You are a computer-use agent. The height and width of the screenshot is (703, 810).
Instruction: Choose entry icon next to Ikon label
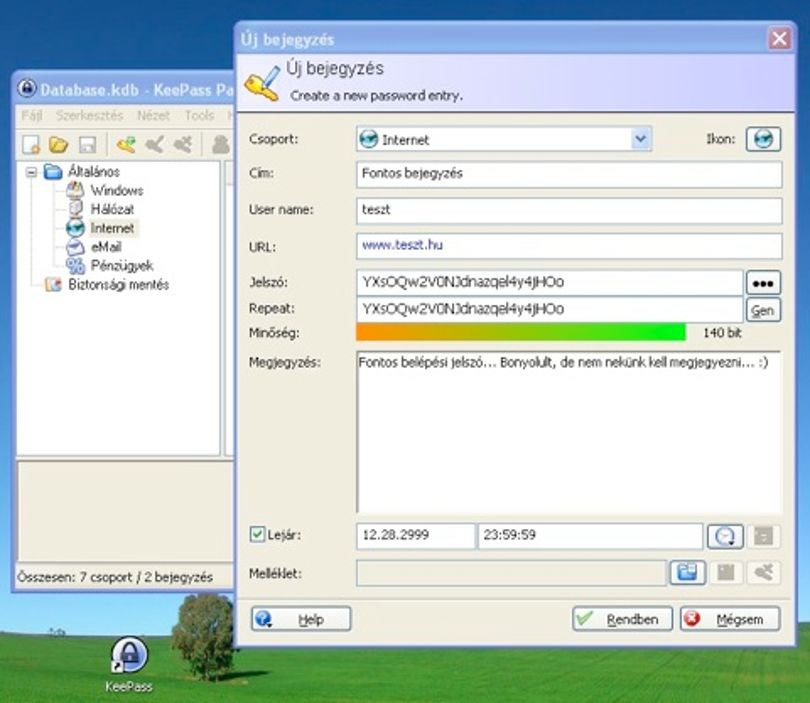(763, 139)
